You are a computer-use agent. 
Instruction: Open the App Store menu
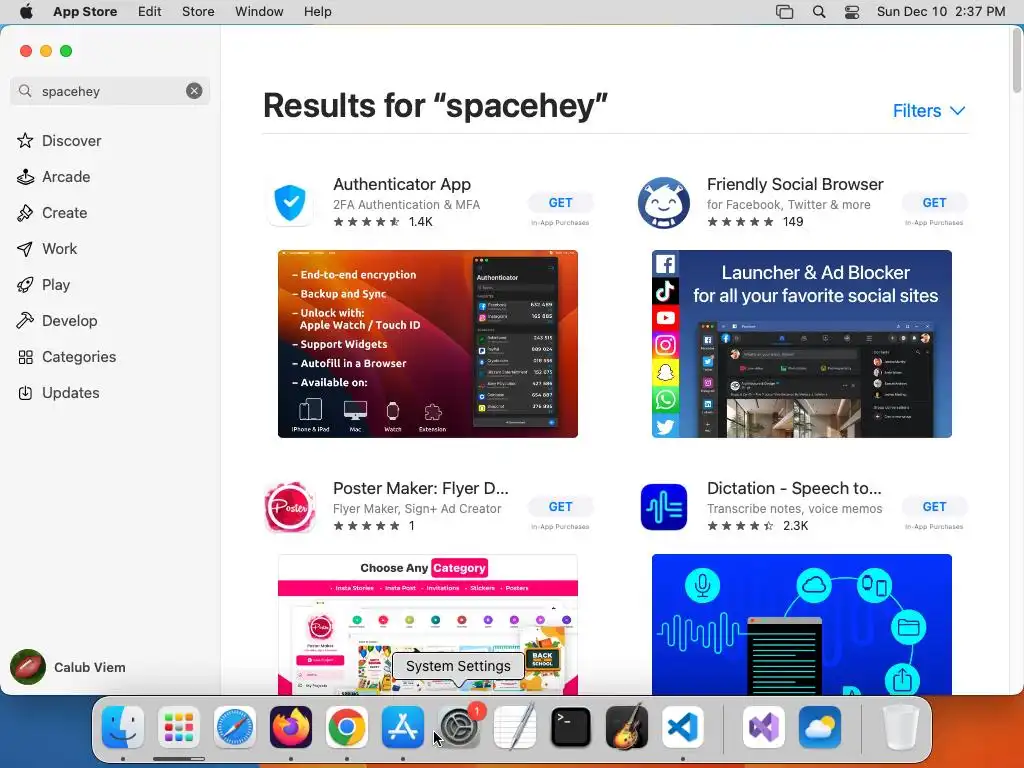point(85,11)
